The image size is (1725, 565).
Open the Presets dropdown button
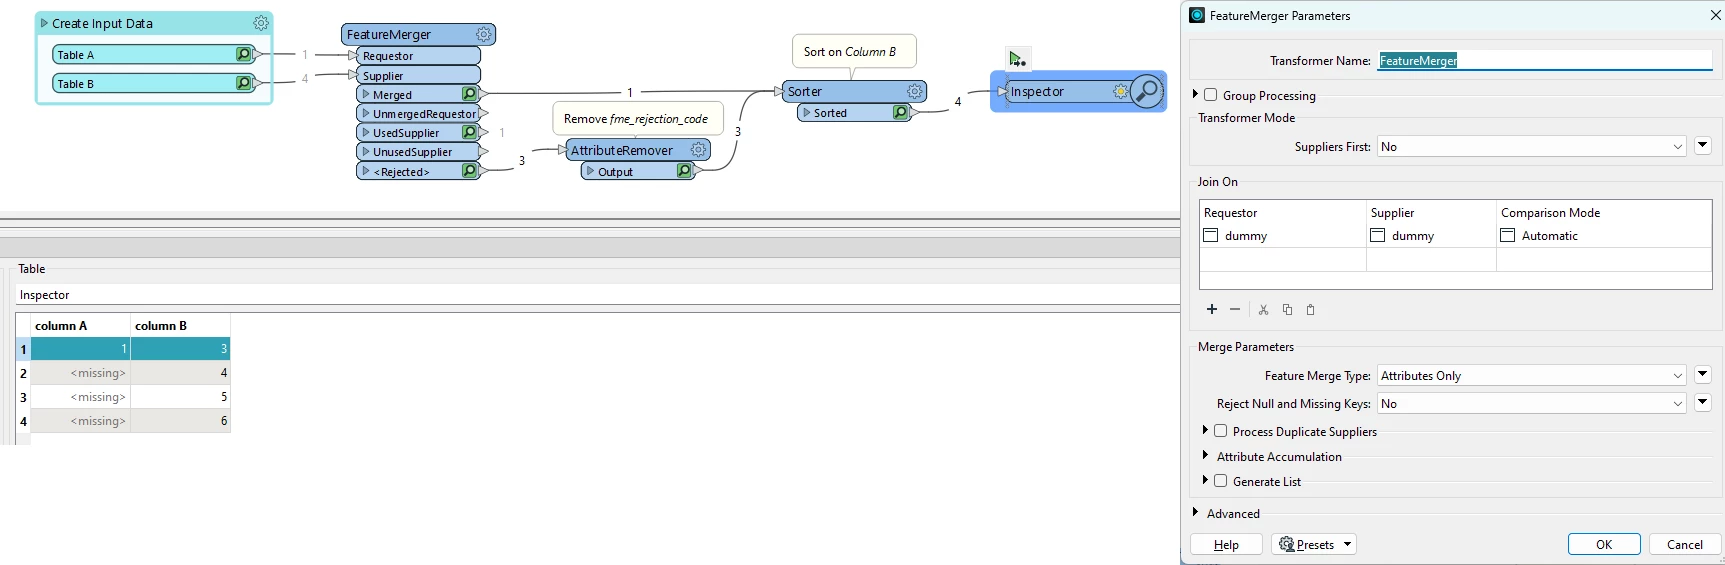click(x=1314, y=545)
